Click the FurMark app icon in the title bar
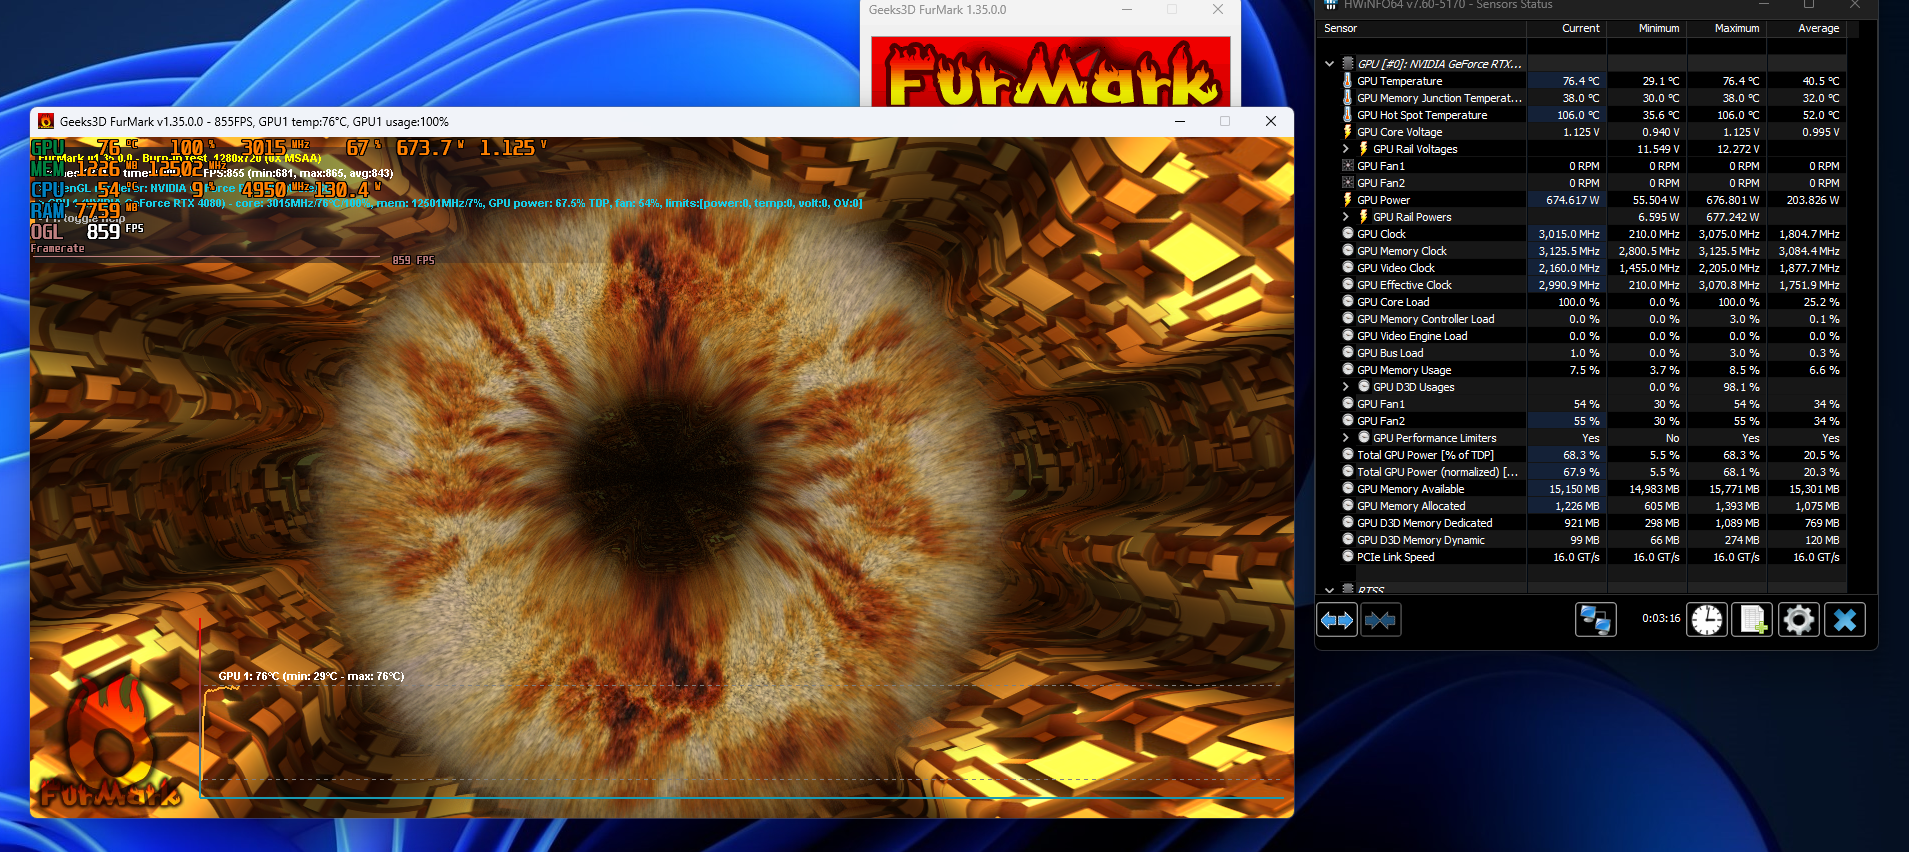1909x852 pixels. coord(46,121)
